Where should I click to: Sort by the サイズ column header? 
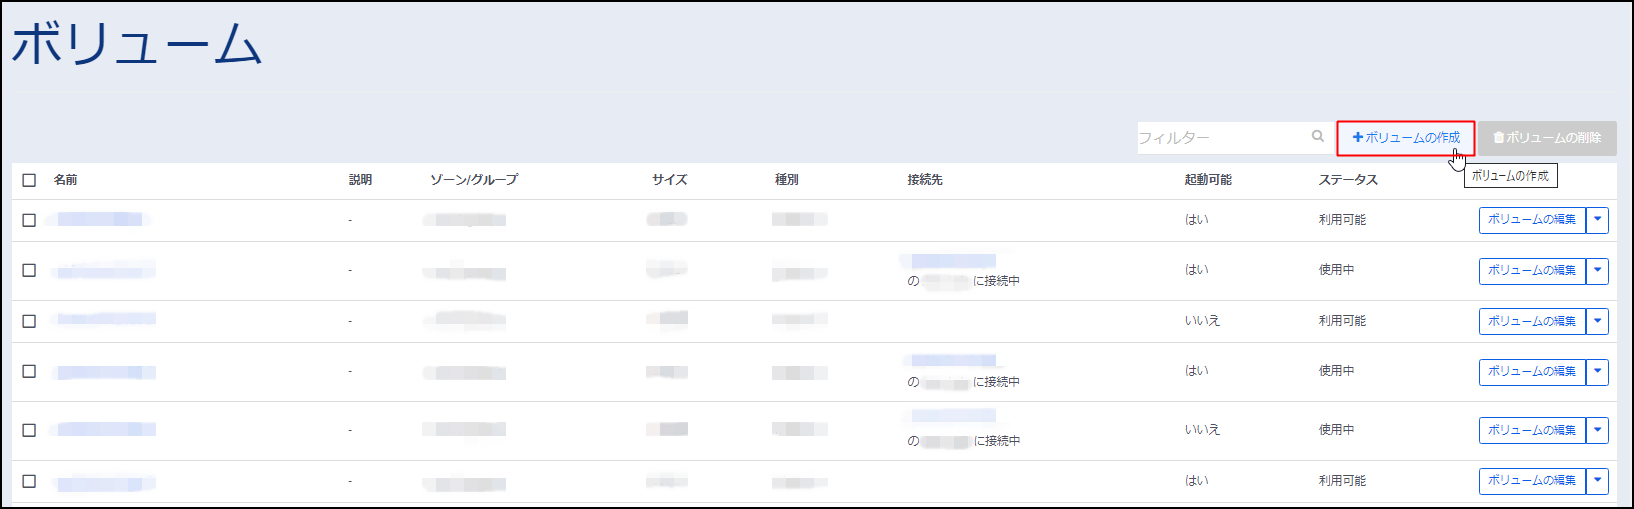click(x=669, y=180)
